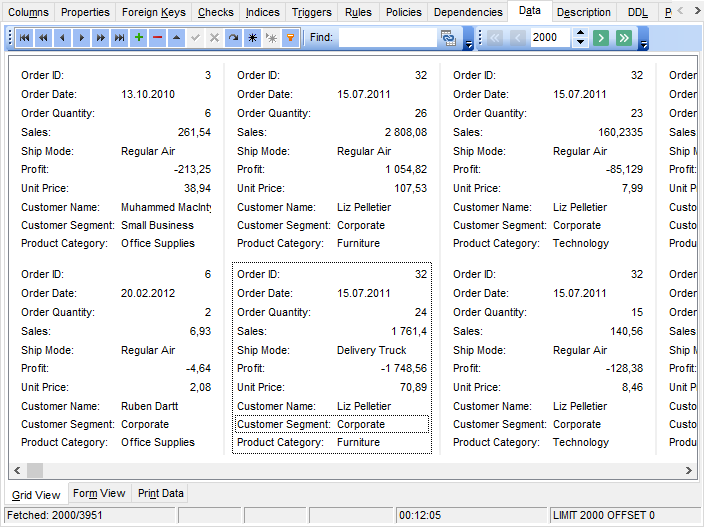Click the search icon in Find box
Viewport: 704px width, 527px height.
pyautogui.click(x=447, y=38)
